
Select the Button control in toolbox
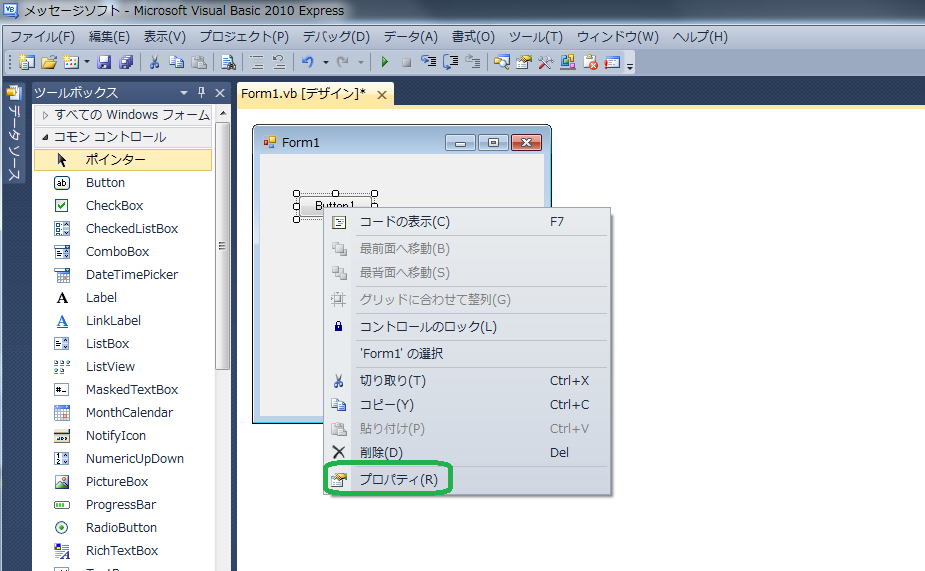point(123,182)
